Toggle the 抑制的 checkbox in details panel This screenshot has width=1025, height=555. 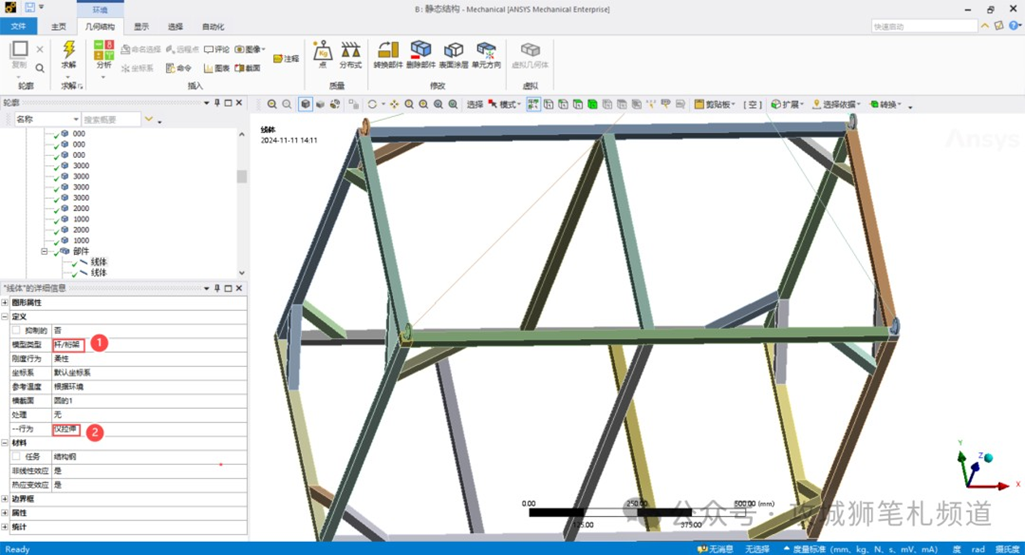(x=16, y=330)
